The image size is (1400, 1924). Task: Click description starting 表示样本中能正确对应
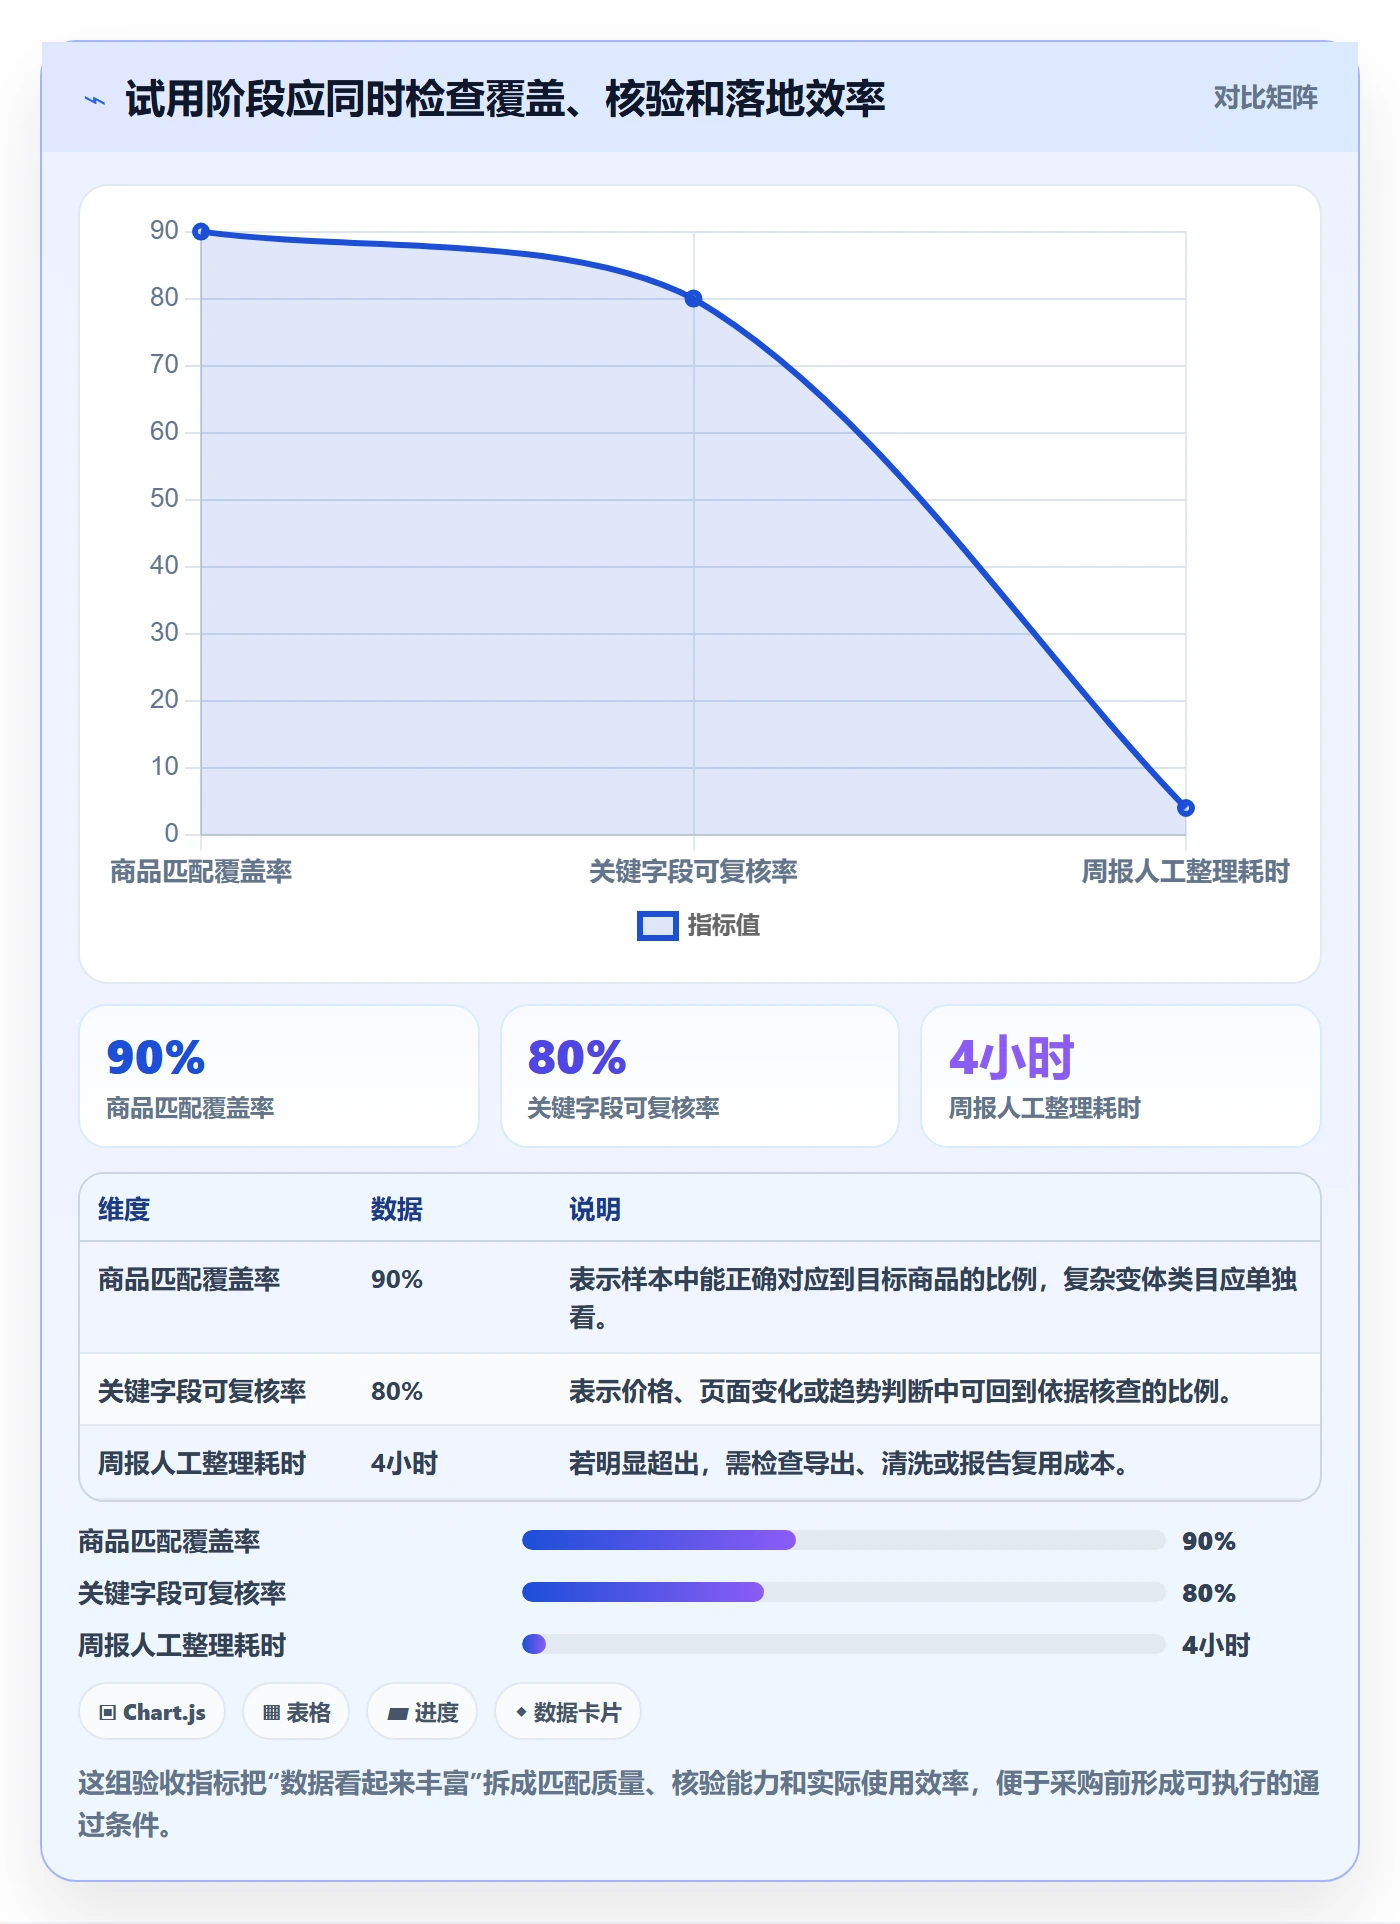click(x=933, y=1298)
